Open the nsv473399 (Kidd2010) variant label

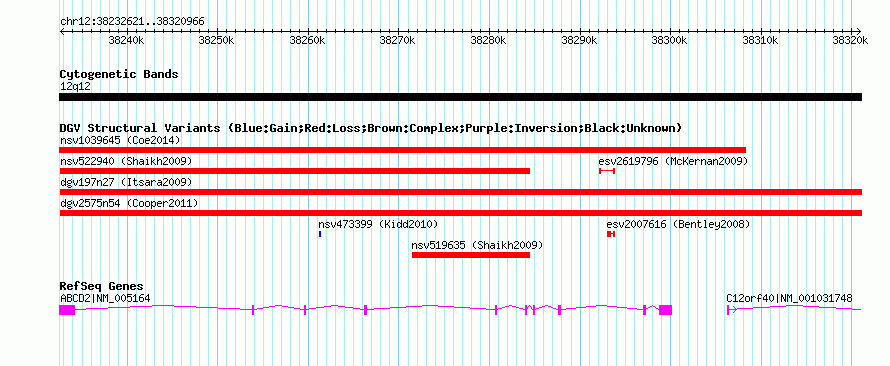click(x=378, y=224)
